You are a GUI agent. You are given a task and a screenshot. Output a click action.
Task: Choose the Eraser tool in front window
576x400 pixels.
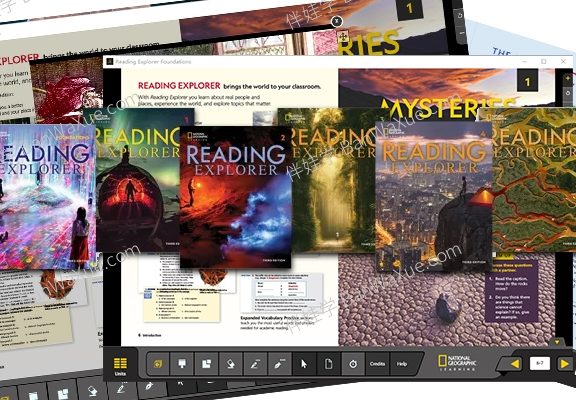click(231, 364)
